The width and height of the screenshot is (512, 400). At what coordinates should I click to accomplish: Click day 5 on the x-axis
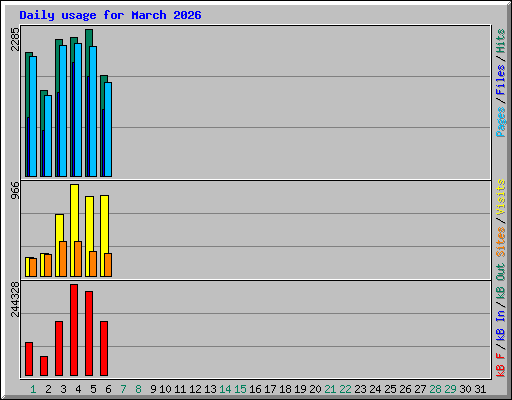(93, 389)
